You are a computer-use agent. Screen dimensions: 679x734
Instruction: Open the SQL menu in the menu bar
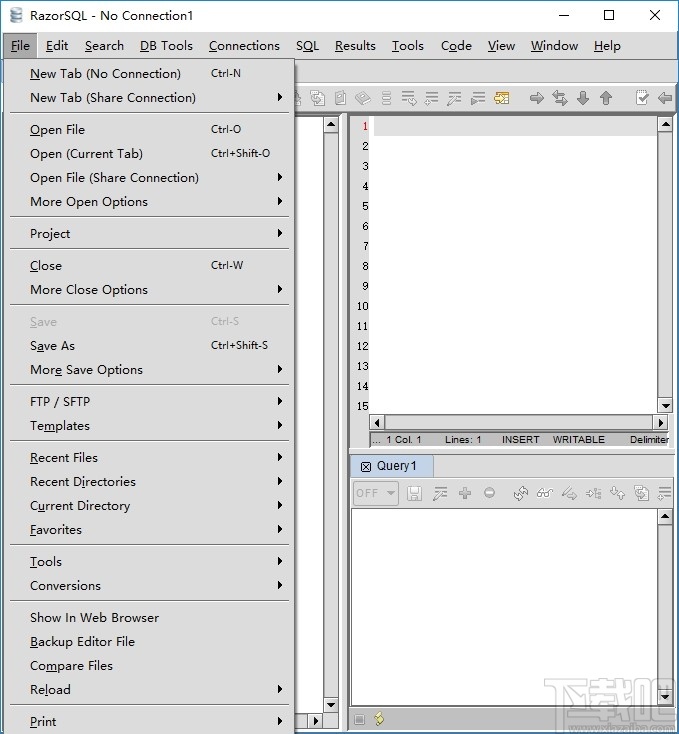coord(307,46)
